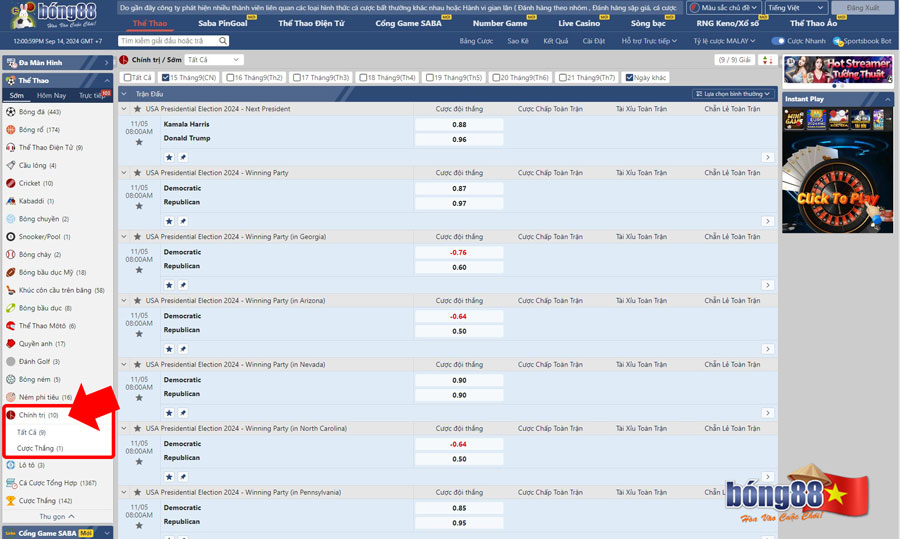Pin the Harris vs Trump match
This screenshot has width=900, height=539.
pyautogui.click(x=183, y=157)
